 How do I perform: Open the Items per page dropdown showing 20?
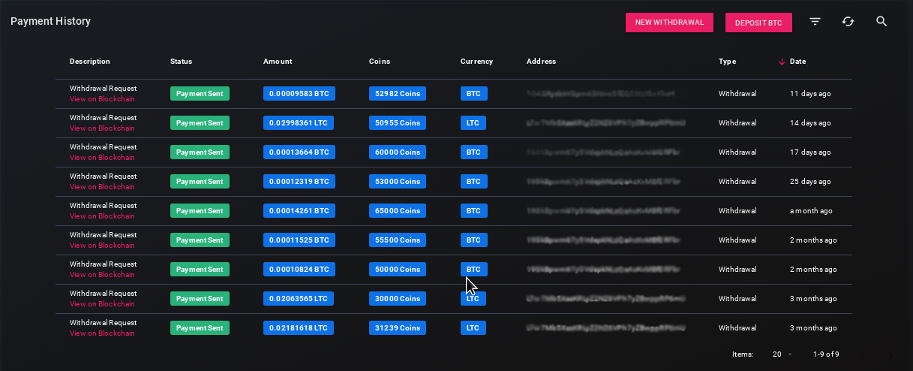click(x=781, y=354)
